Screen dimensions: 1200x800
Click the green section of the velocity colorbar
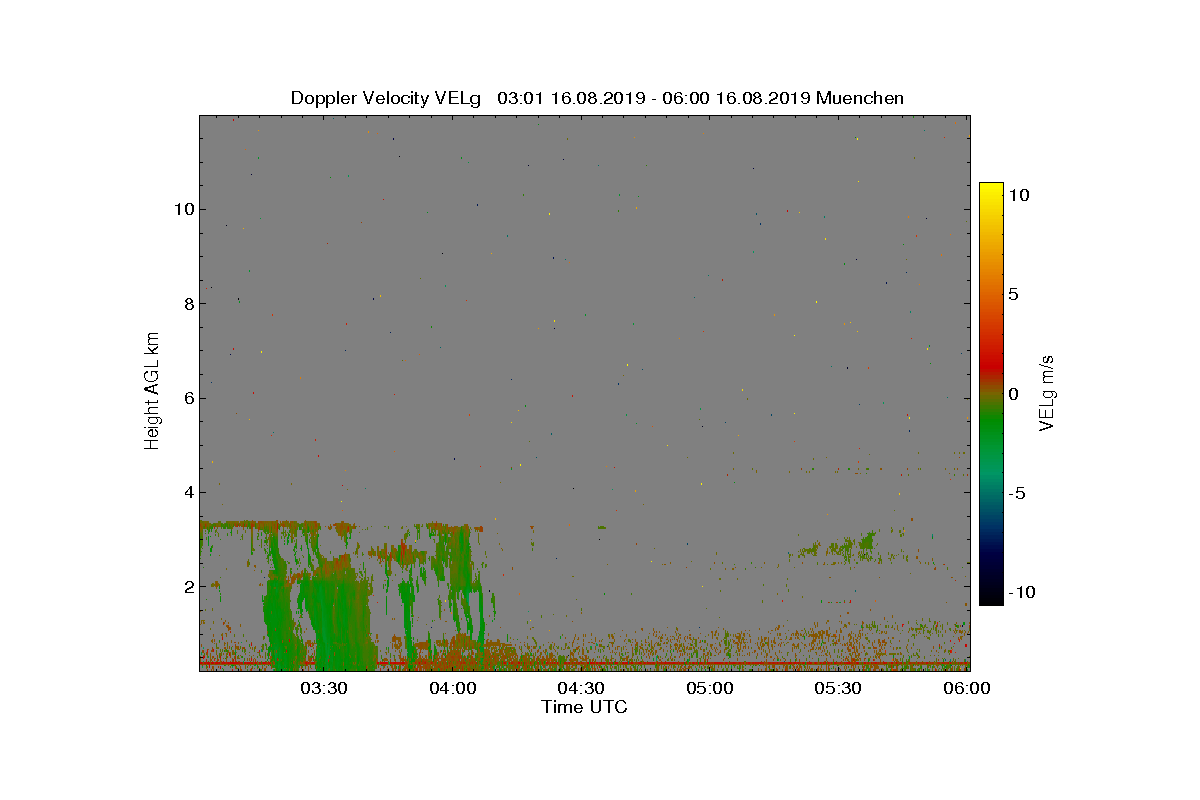pos(991,430)
